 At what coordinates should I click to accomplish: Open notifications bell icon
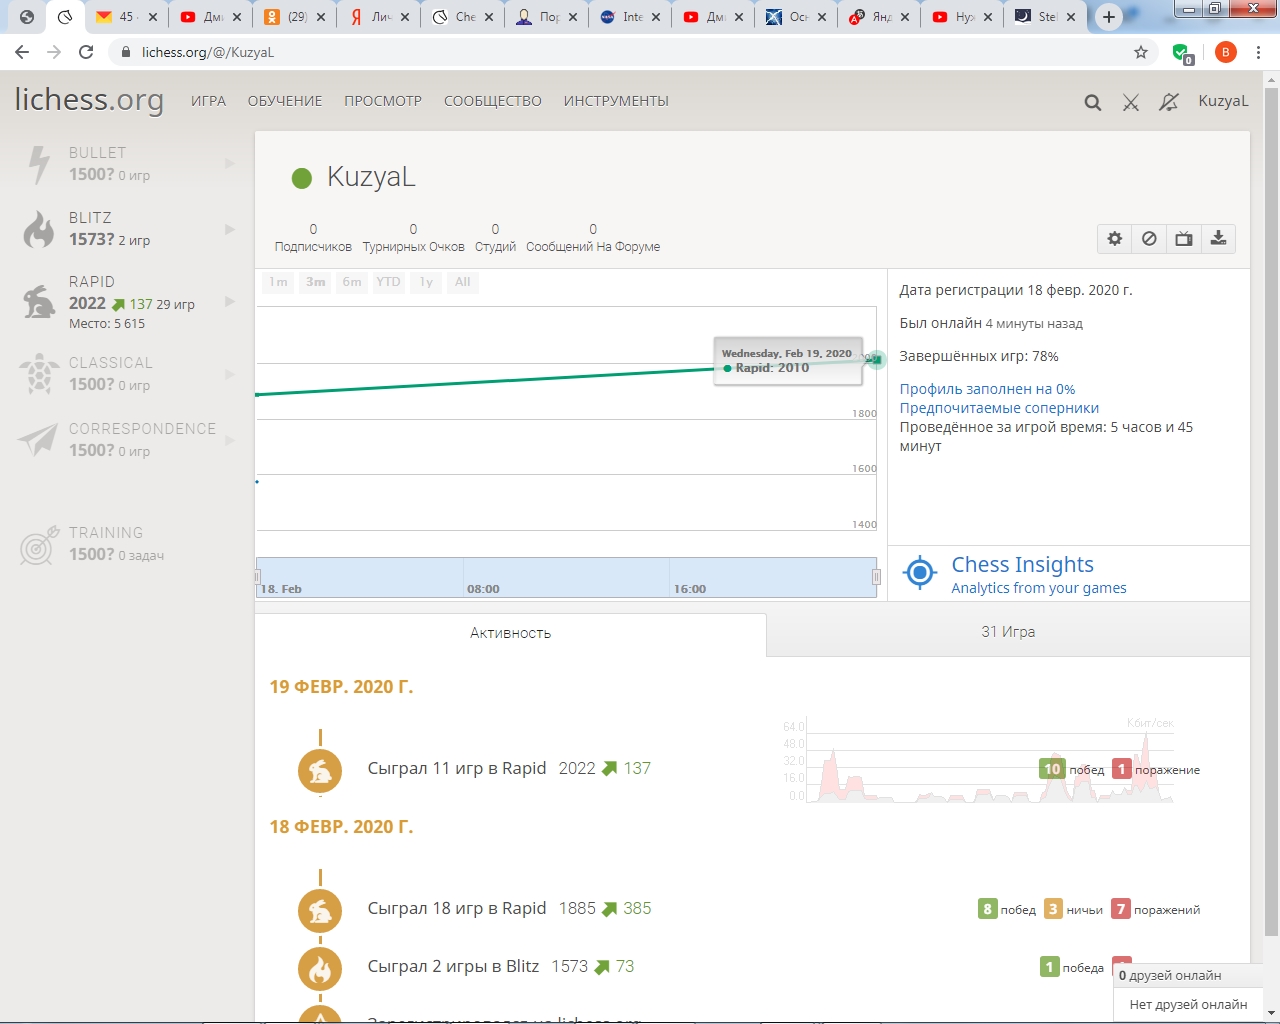(x=1168, y=102)
